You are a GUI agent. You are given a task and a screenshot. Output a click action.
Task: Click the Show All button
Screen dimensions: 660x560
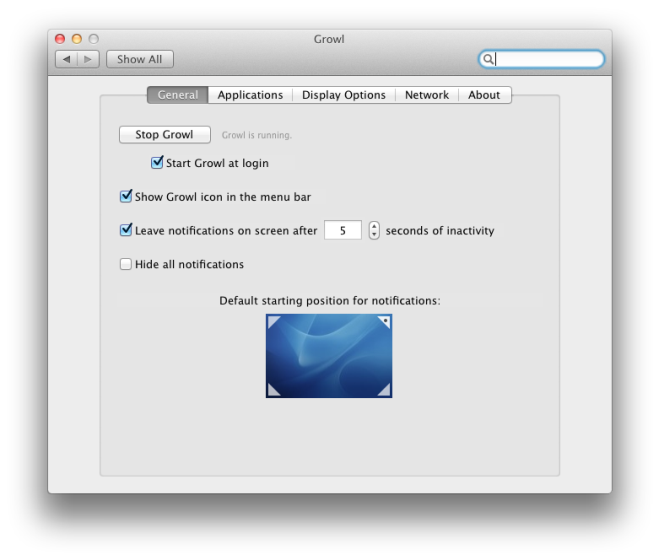coord(140,59)
